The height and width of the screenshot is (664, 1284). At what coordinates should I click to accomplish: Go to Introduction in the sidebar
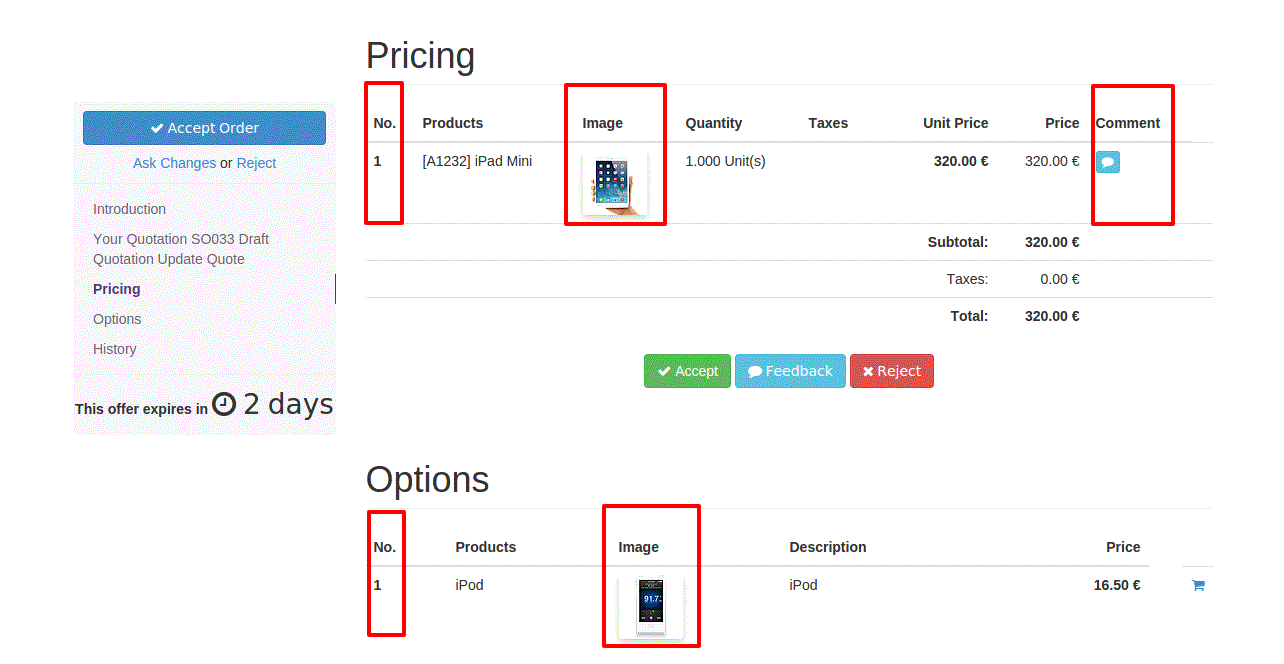coord(129,209)
